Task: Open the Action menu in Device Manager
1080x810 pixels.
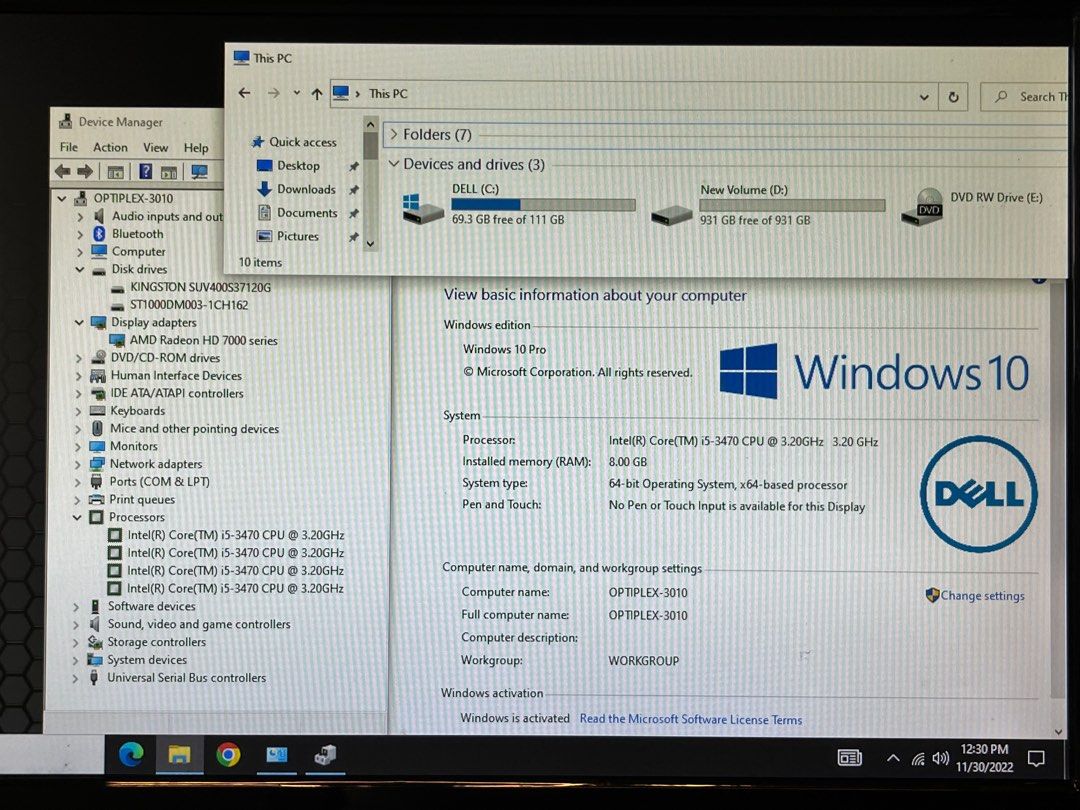Action: [110, 147]
